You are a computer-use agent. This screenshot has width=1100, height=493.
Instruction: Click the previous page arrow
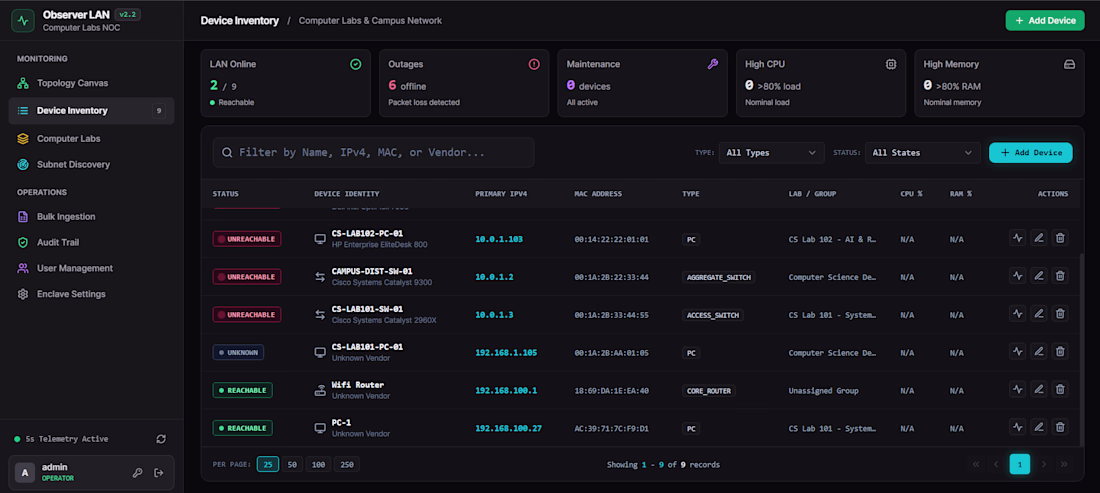click(995, 464)
